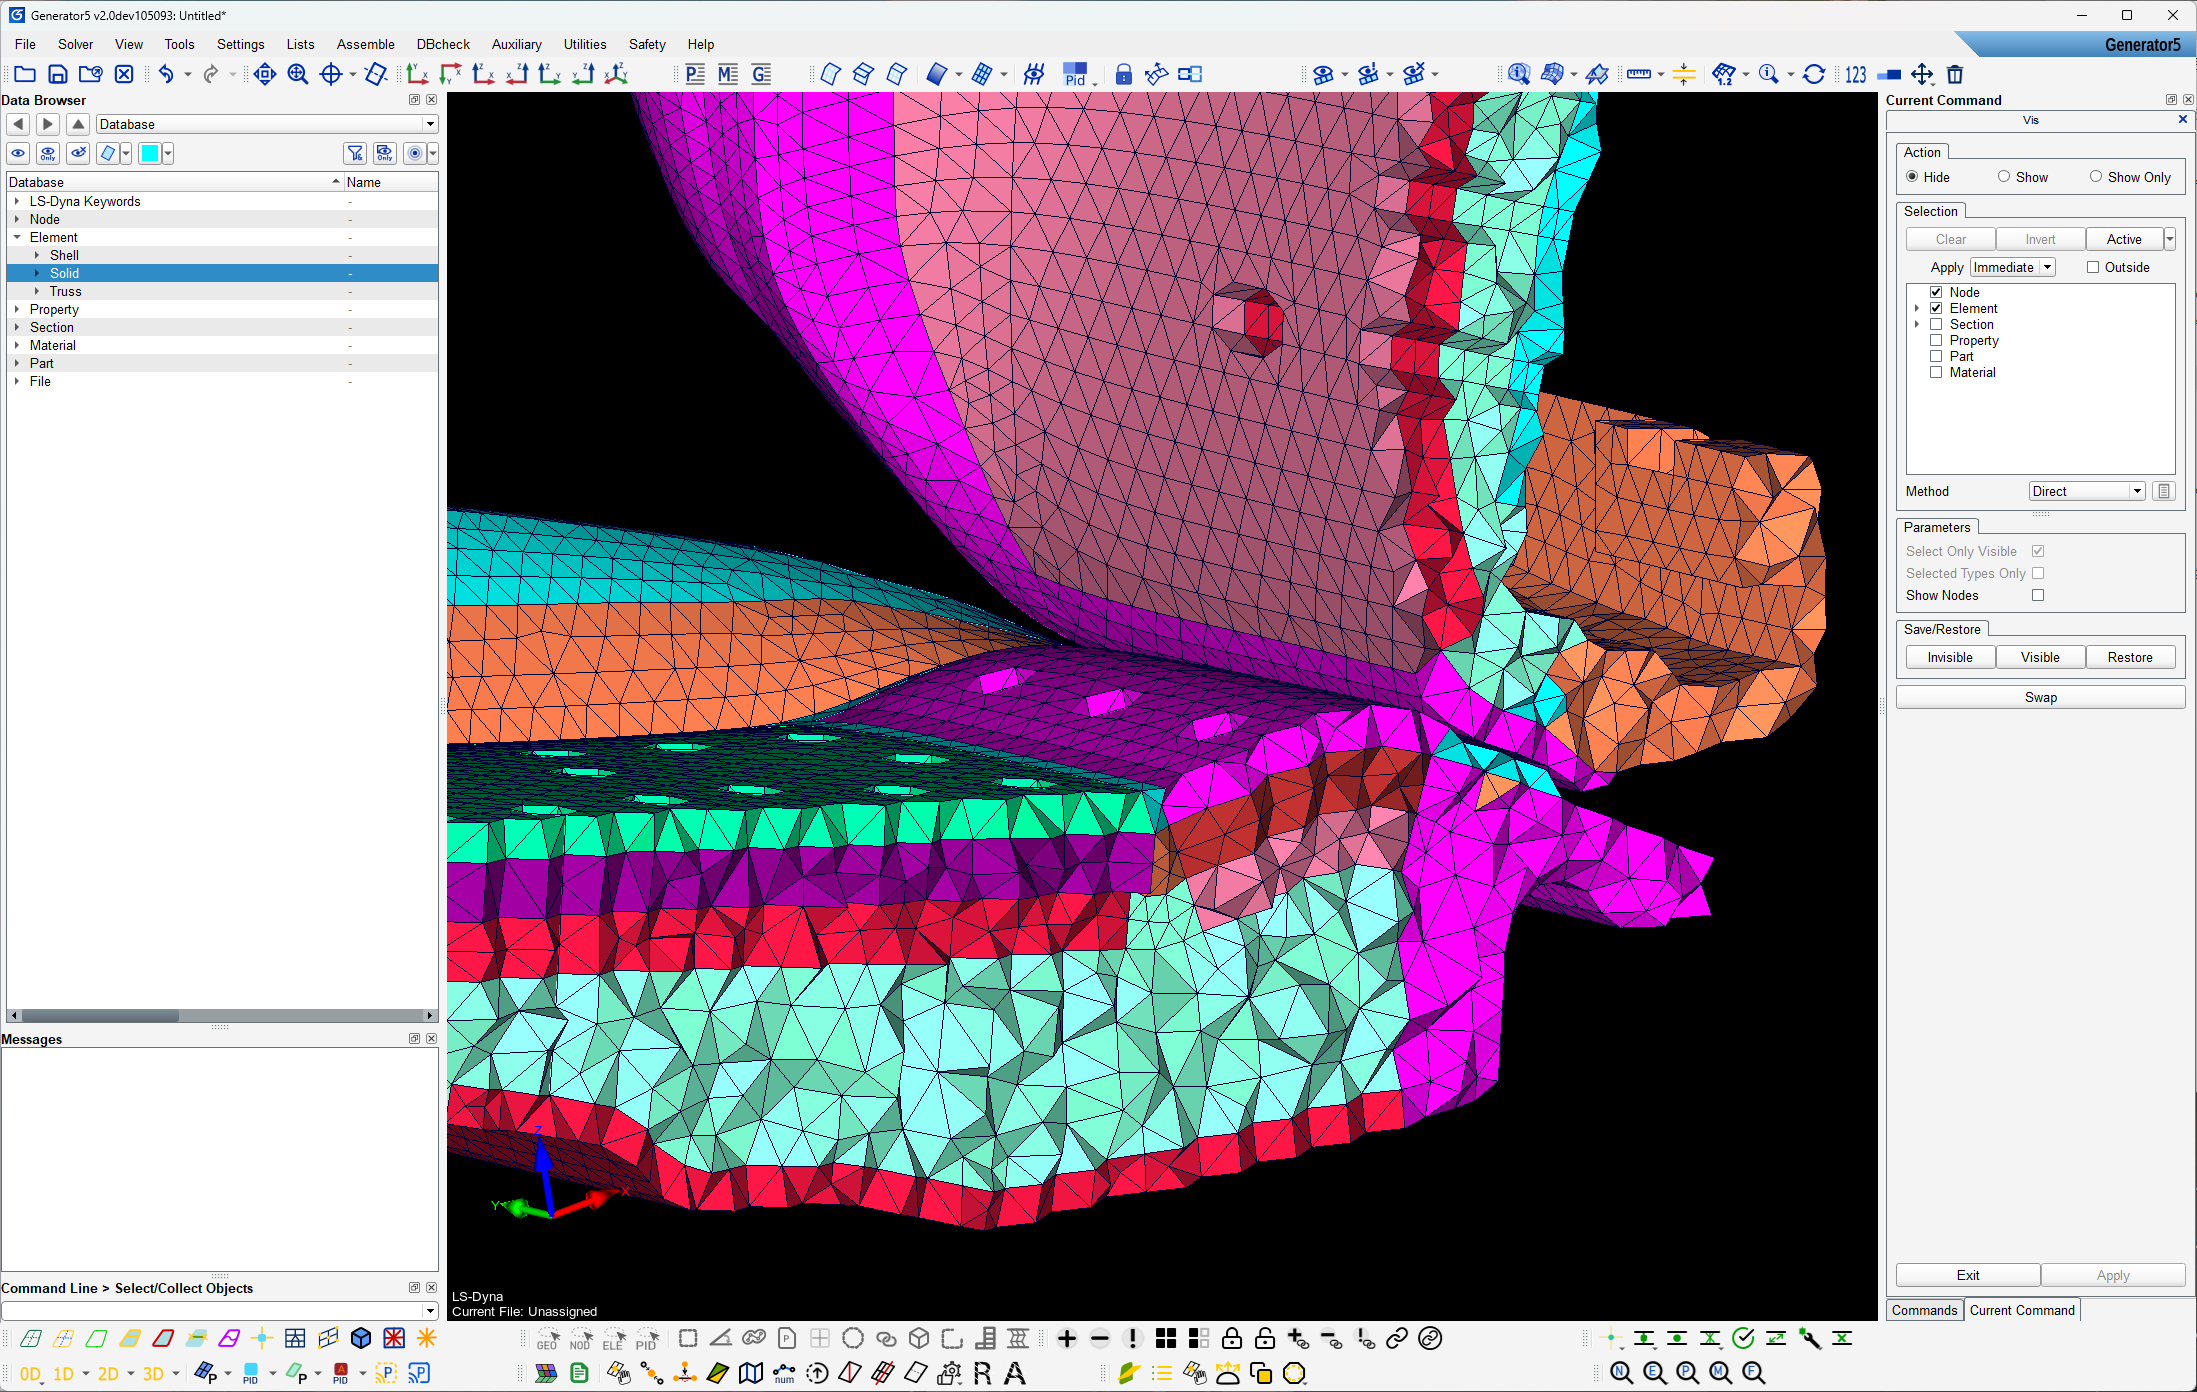
Task: Click the Undo icon
Action: click(166, 74)
